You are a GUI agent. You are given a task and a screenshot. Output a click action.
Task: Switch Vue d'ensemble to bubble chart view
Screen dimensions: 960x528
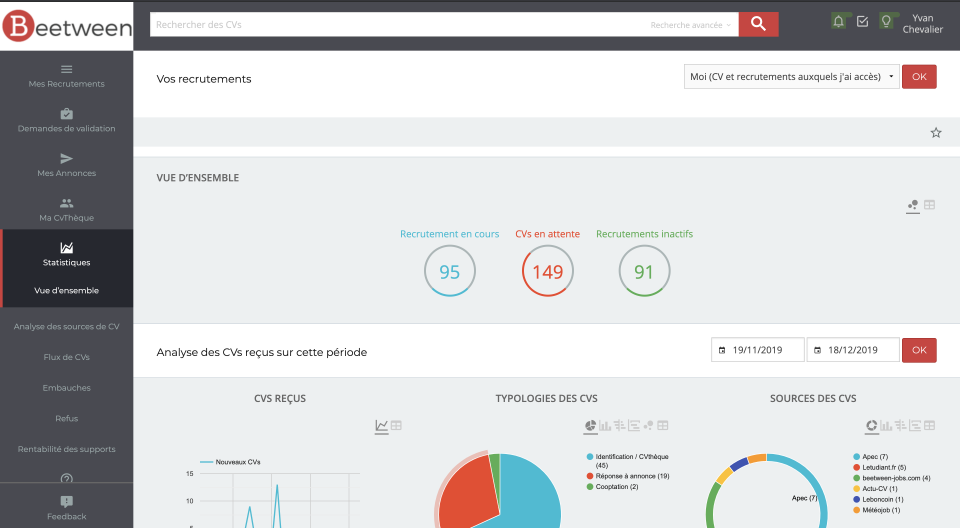[x=913, y=205]
